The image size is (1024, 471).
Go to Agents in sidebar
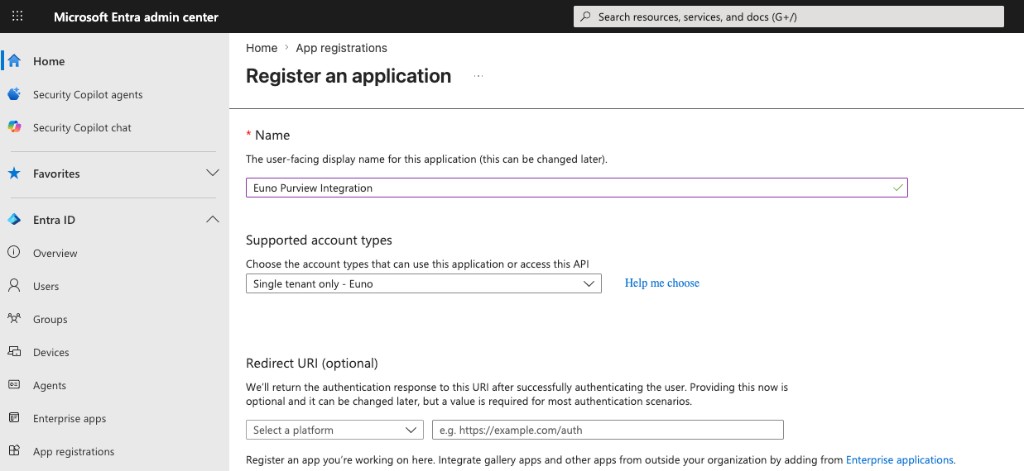[x=50, y=385]
